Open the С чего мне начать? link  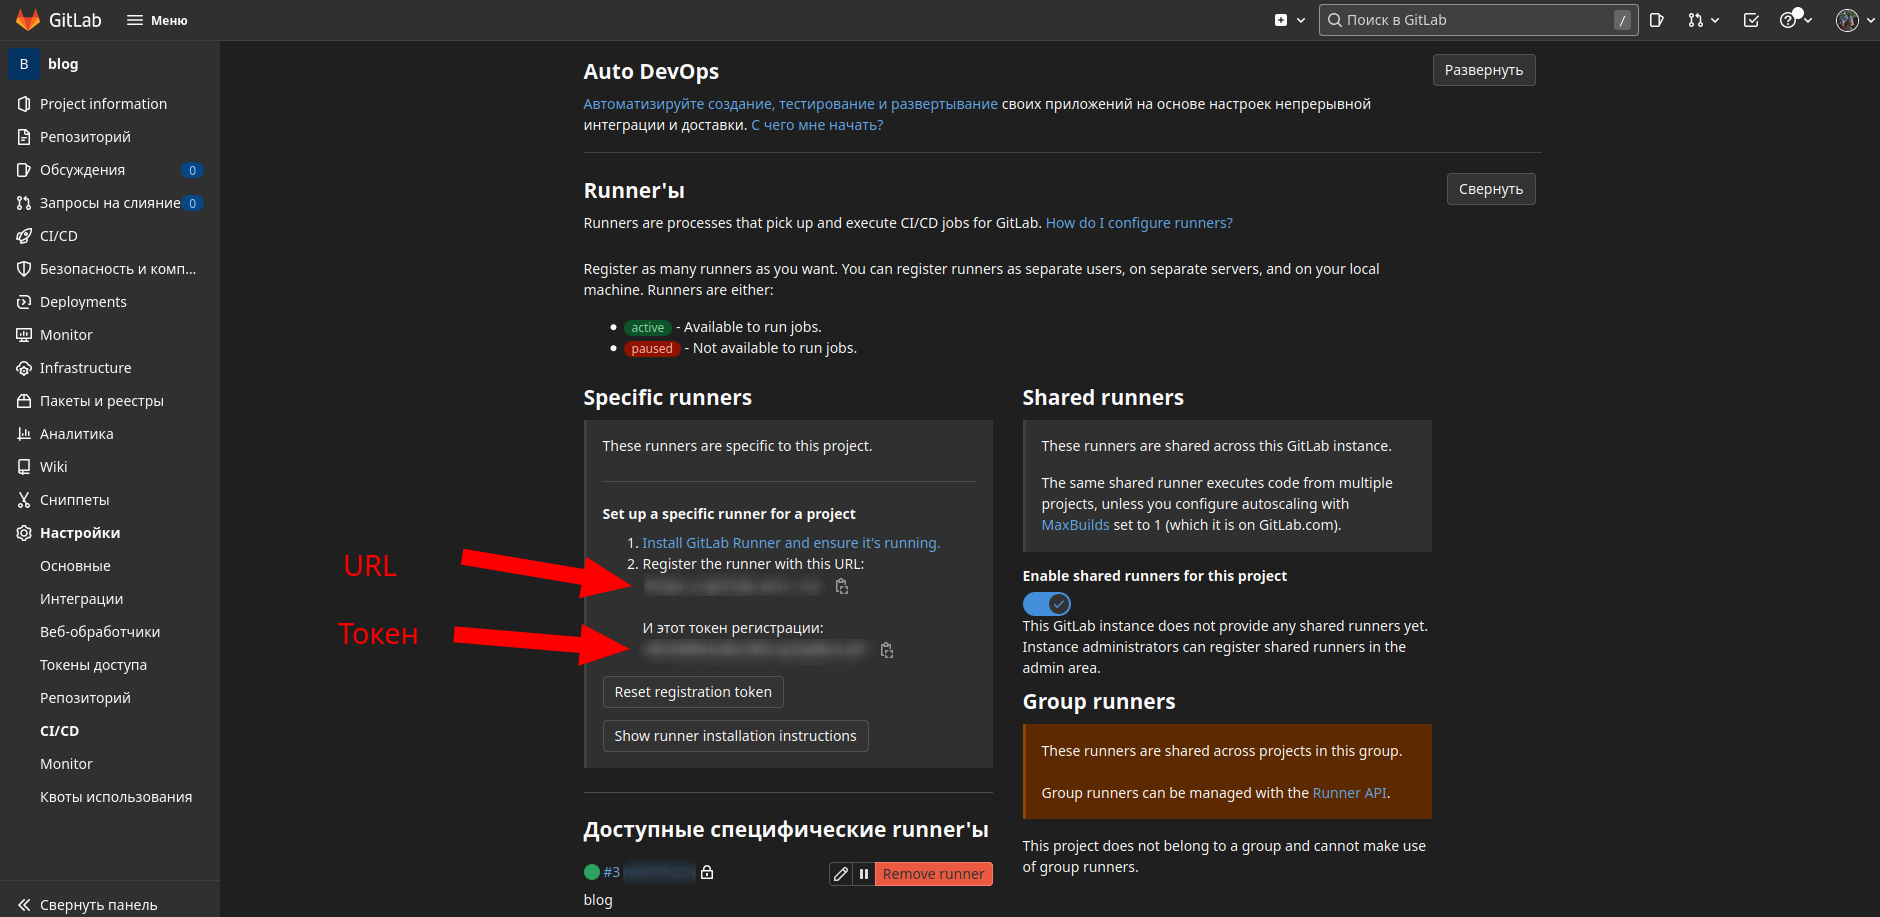pos(817,125)
